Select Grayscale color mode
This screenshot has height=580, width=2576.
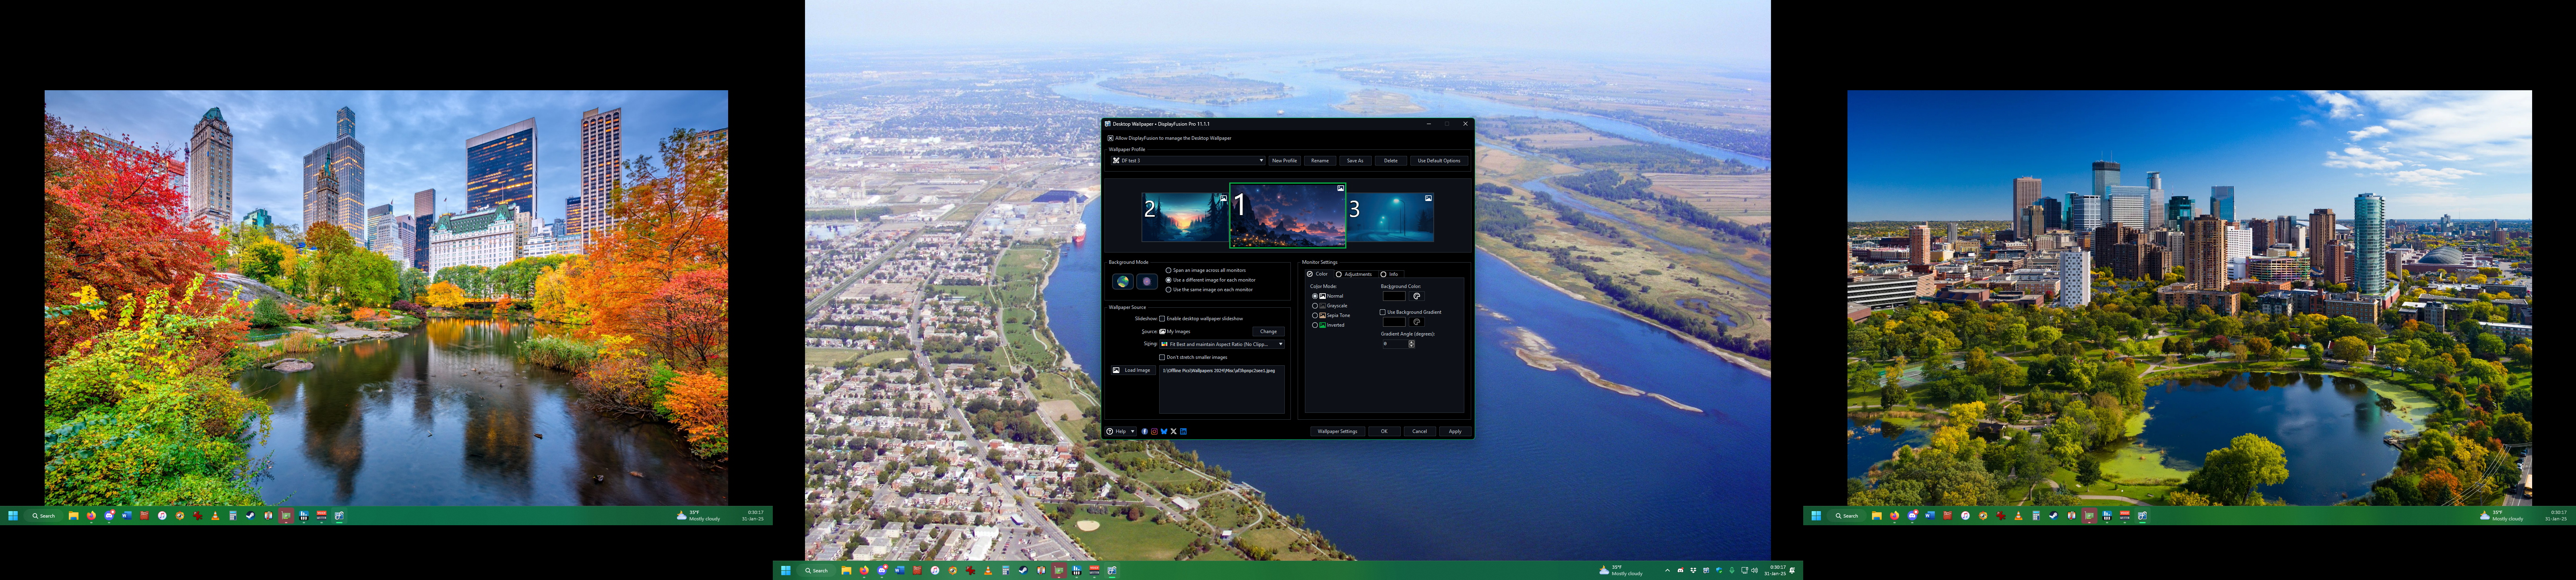[x=1315, y=306]
